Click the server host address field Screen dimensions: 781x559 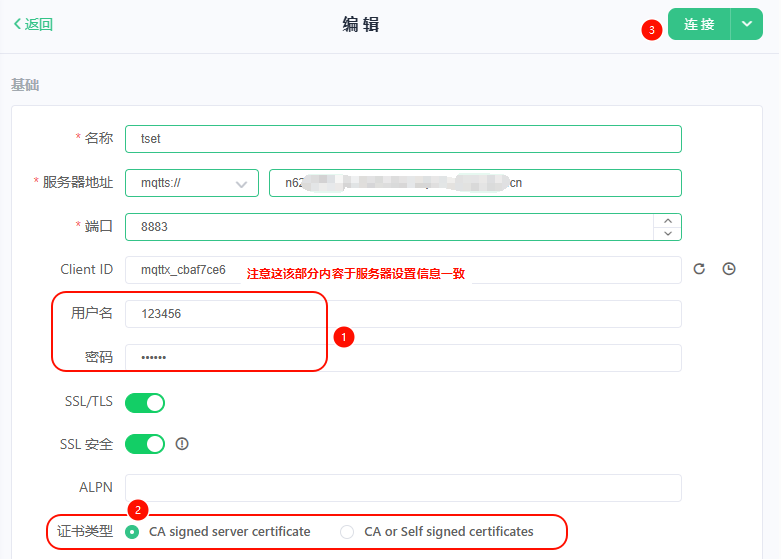click(475, 183)
